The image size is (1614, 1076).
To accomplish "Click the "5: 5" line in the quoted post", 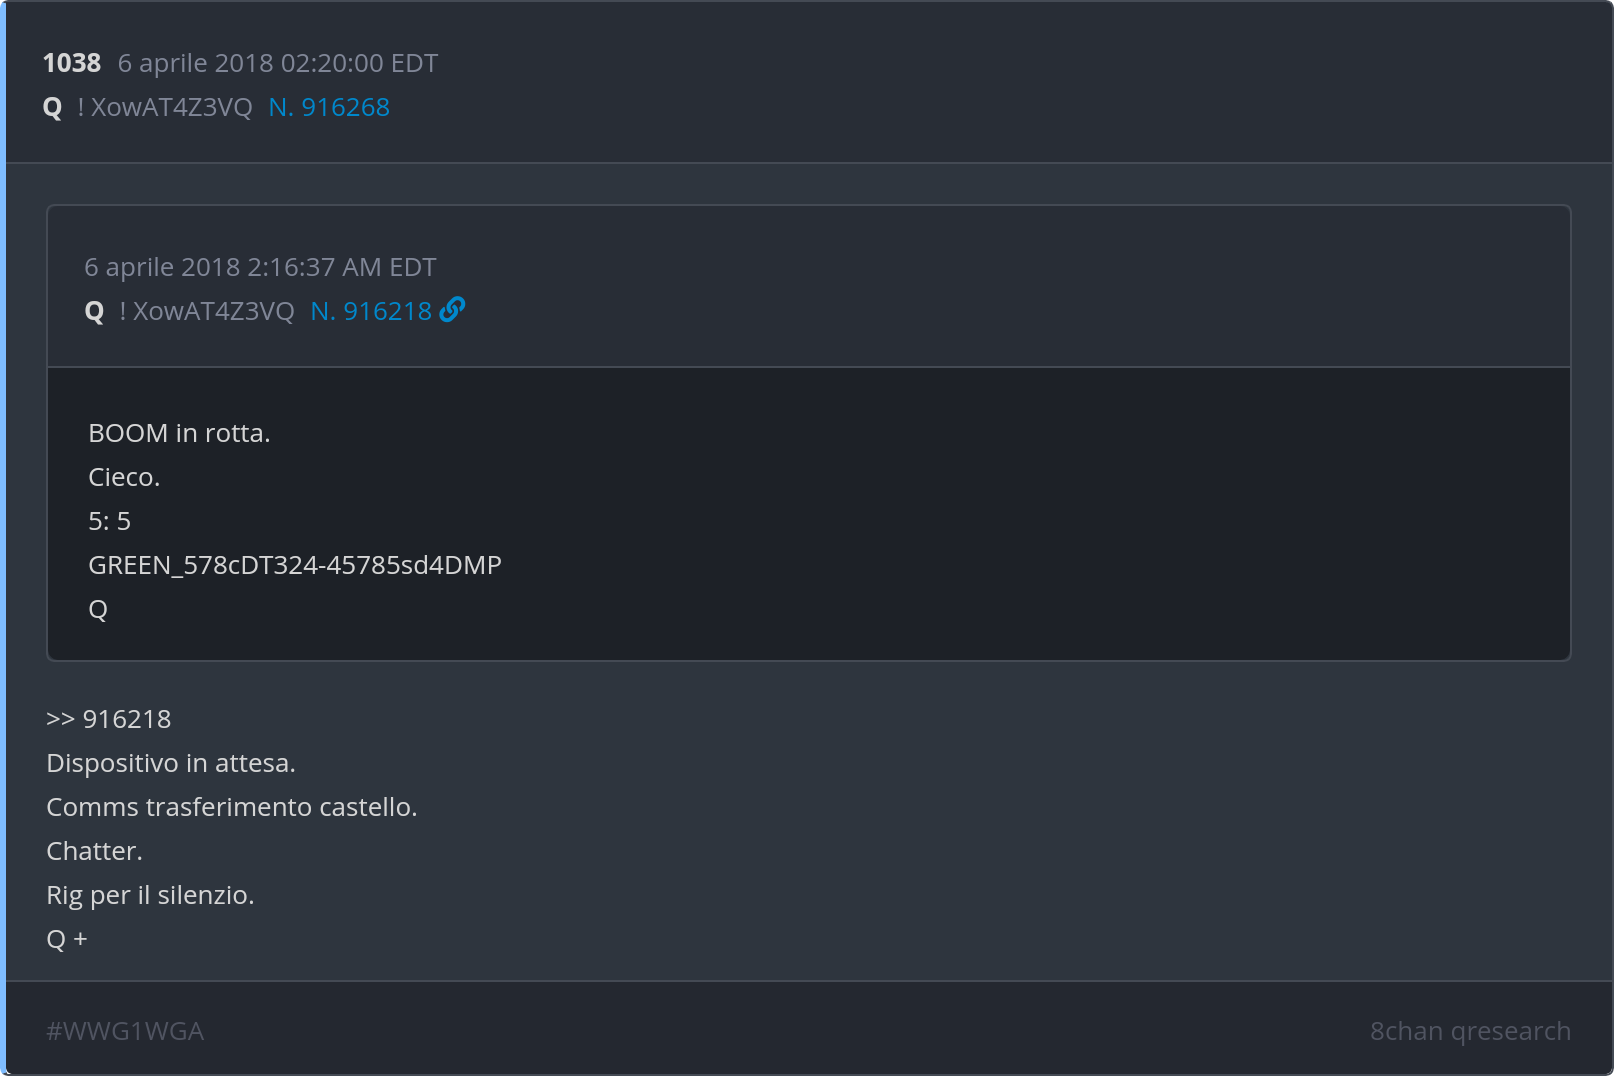I will pos(109,521).
